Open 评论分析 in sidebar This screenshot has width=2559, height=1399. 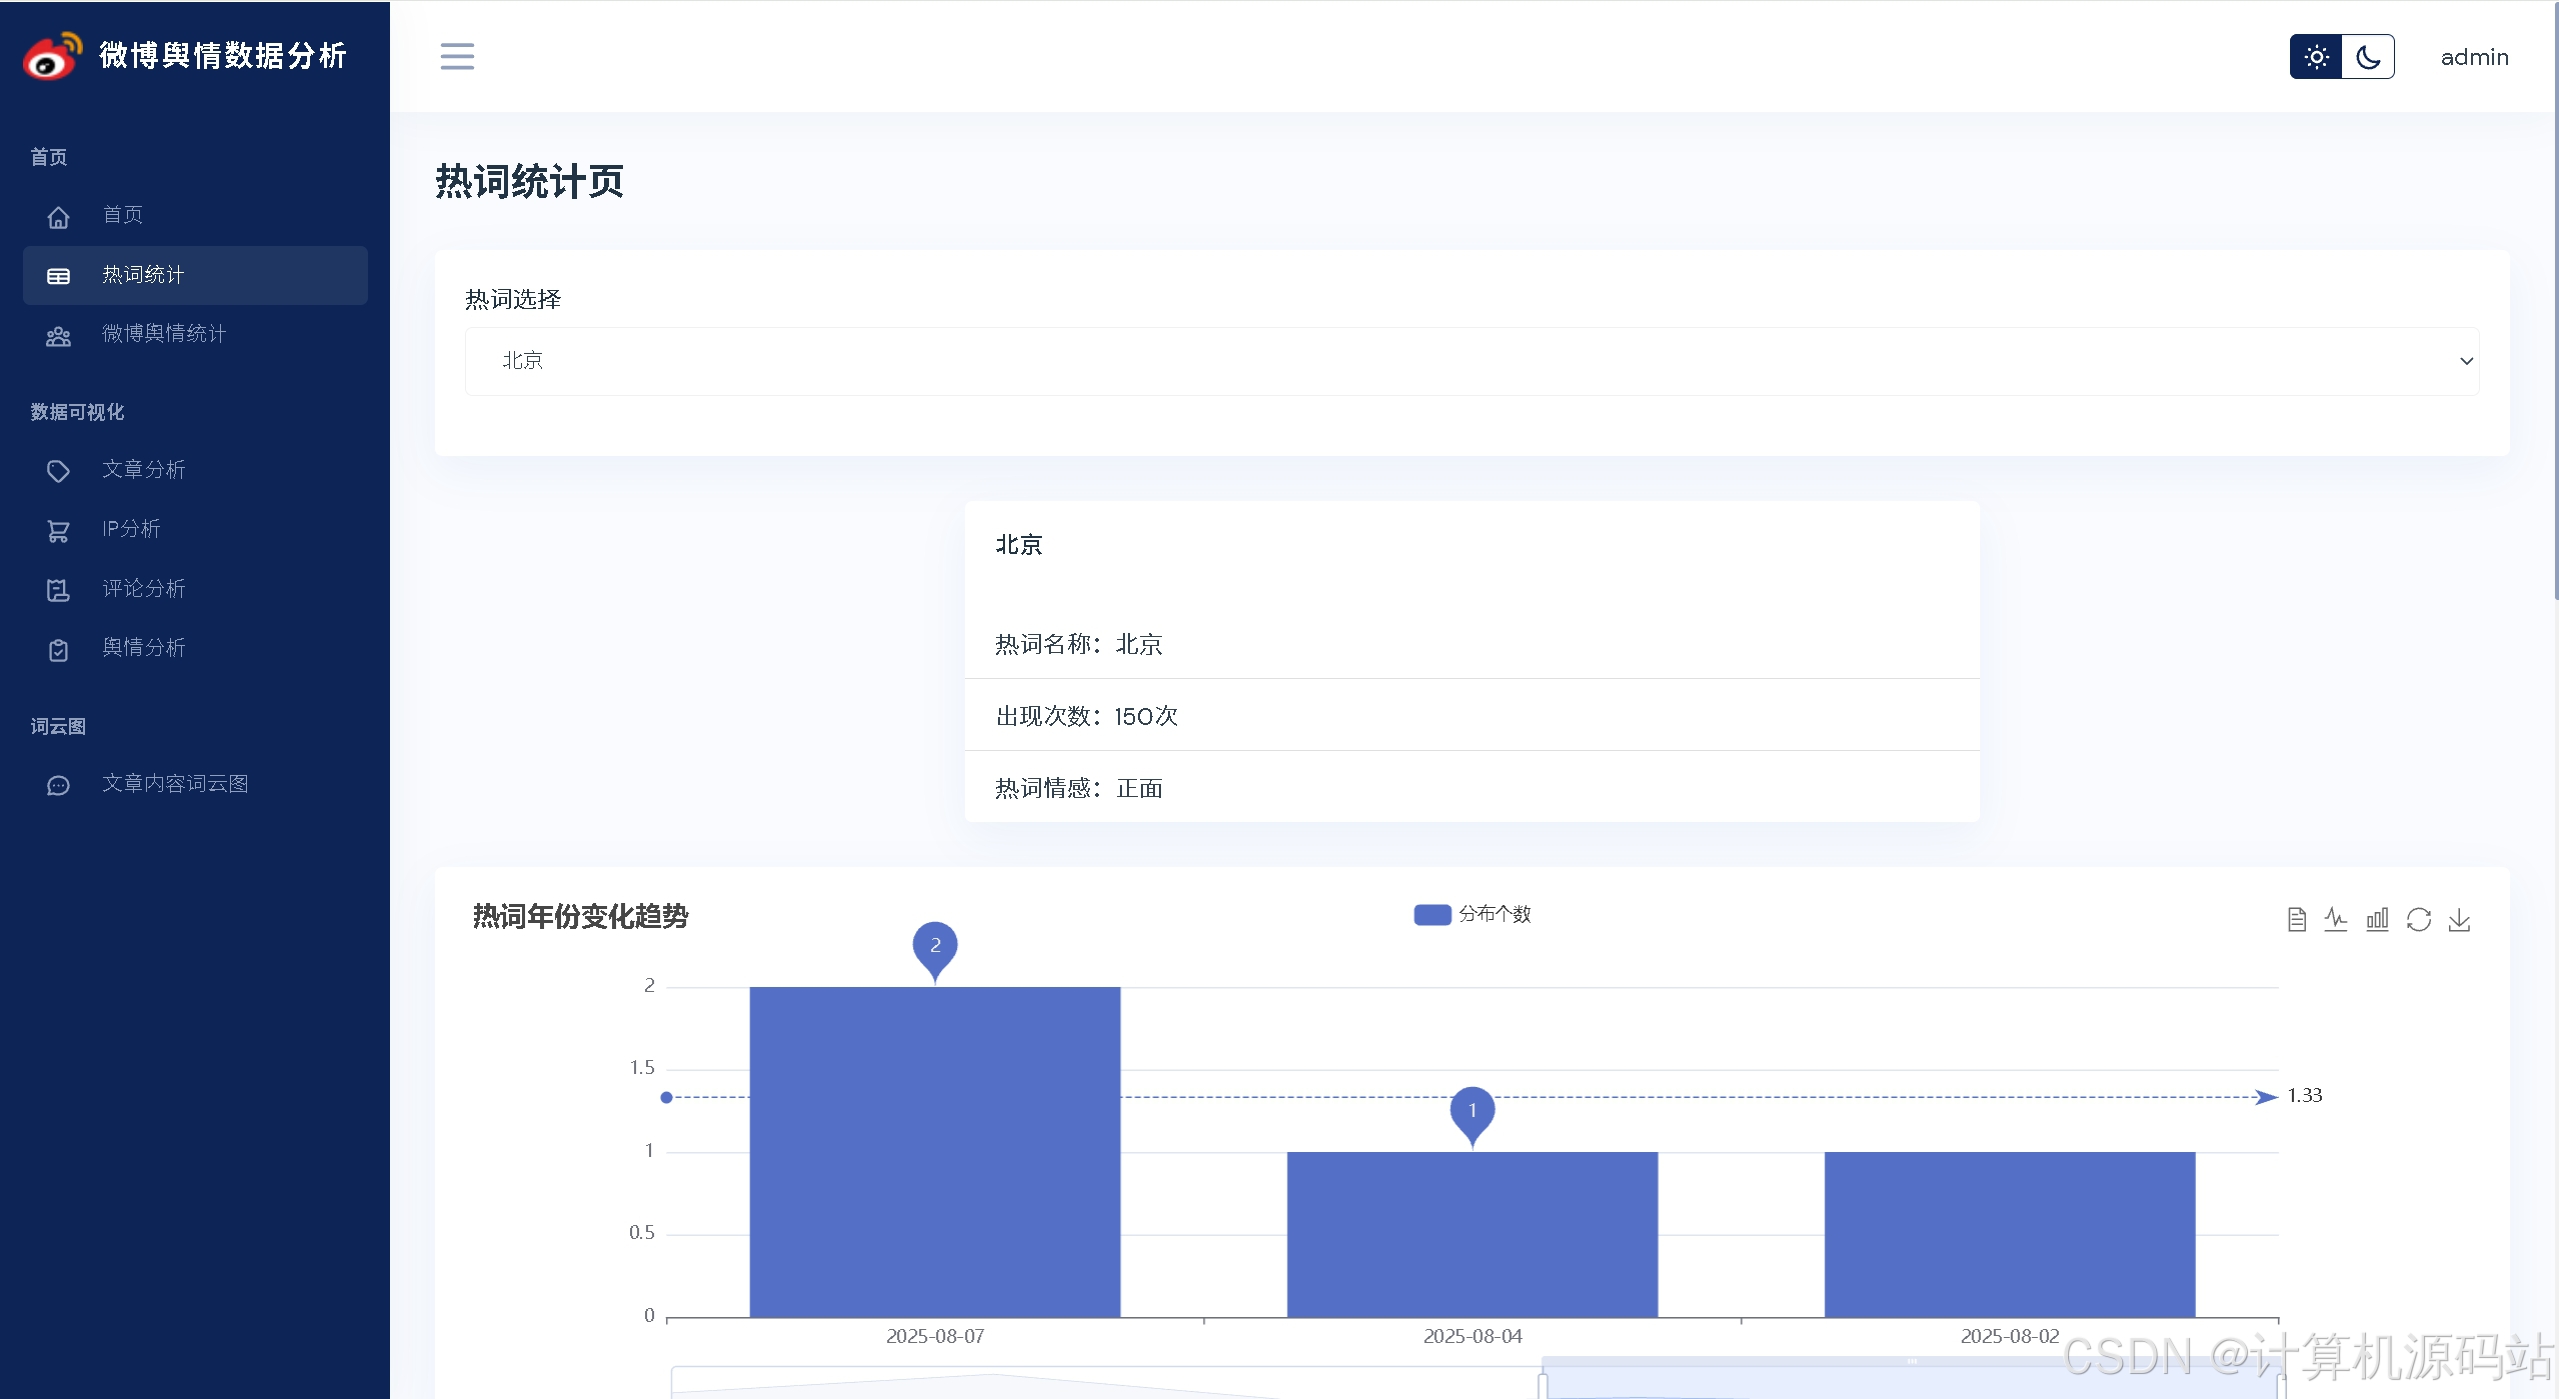click(x=144, y=589)
